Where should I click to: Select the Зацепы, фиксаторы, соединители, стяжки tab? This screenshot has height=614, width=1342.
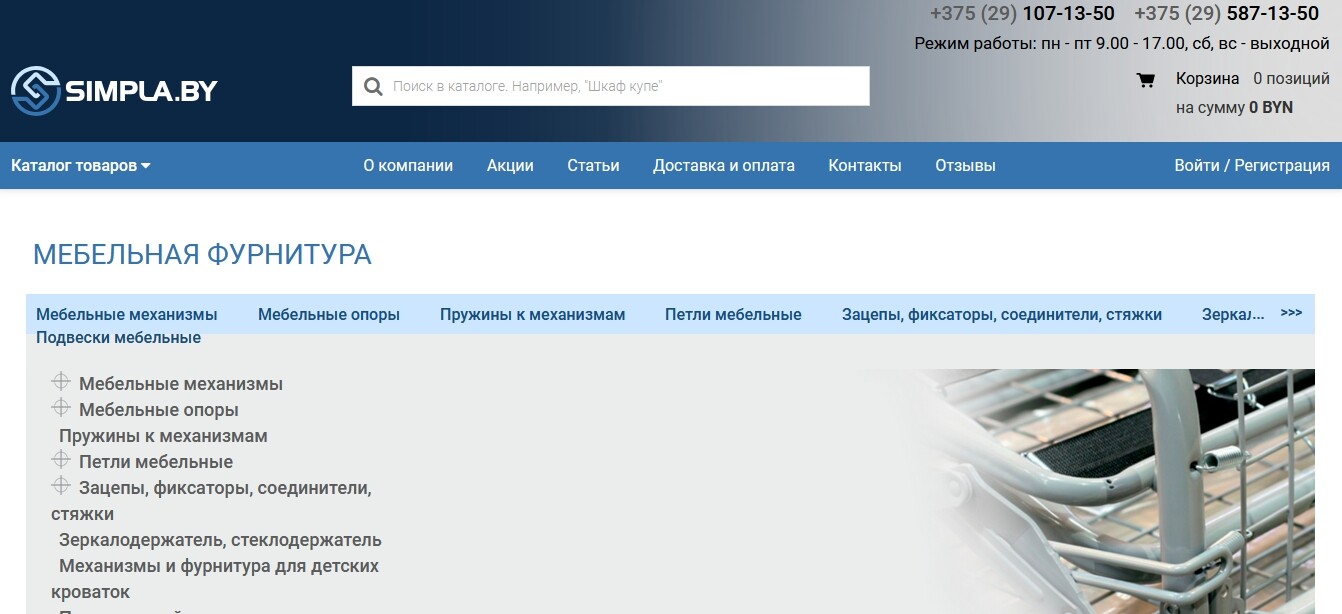[999, 313]
